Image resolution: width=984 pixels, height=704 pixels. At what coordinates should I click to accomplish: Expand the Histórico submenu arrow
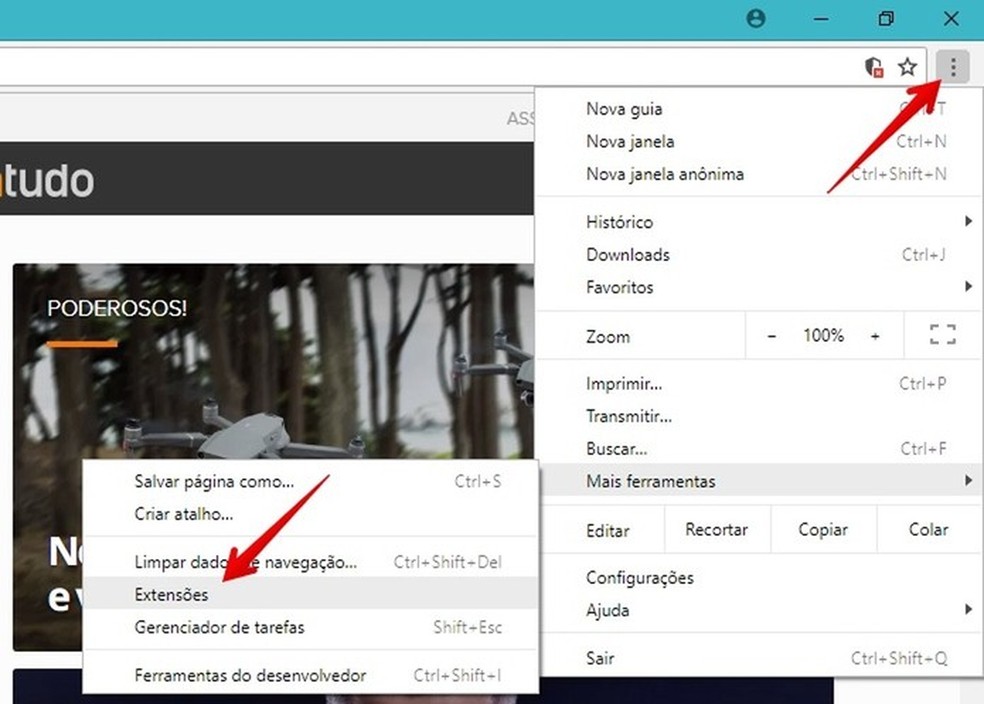(967, 221)
